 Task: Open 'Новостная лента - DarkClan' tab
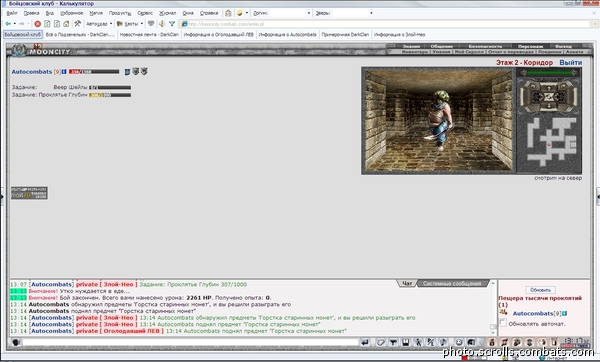click(x=149, y=34)
